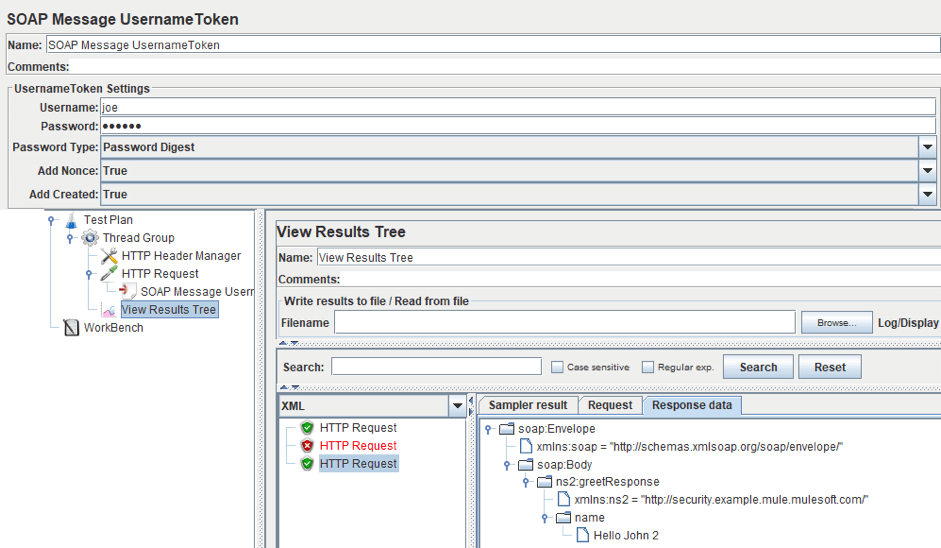This screenshot has height=548, width=941.
Task: Click the HTTP Header Manager tools icon
Action: click(x=109, y=256)
